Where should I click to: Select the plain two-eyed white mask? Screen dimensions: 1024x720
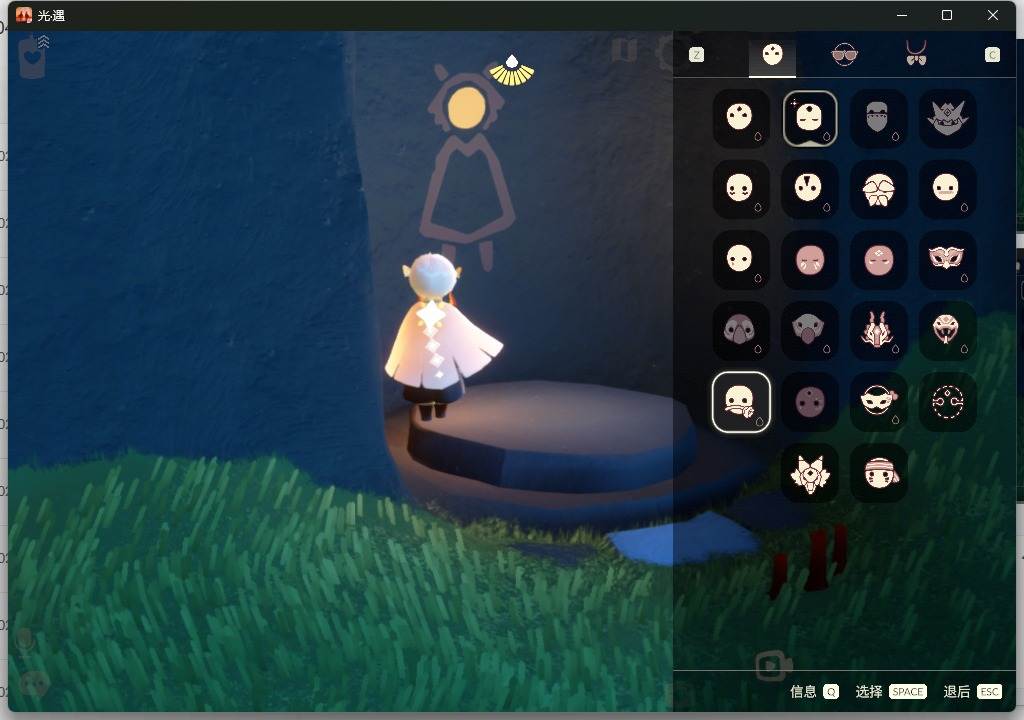(x=741, y=260)
